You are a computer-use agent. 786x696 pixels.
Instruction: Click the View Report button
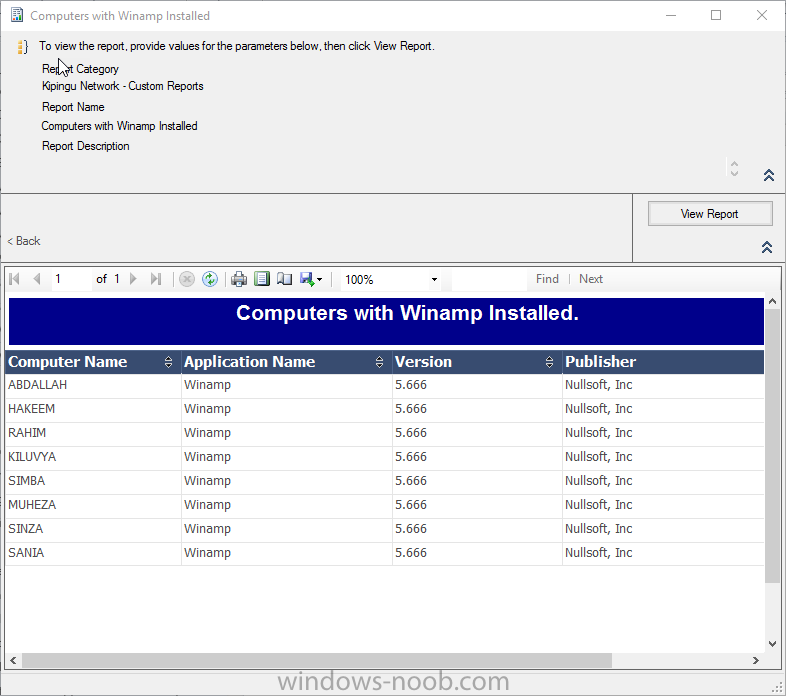tap(710, 214)
